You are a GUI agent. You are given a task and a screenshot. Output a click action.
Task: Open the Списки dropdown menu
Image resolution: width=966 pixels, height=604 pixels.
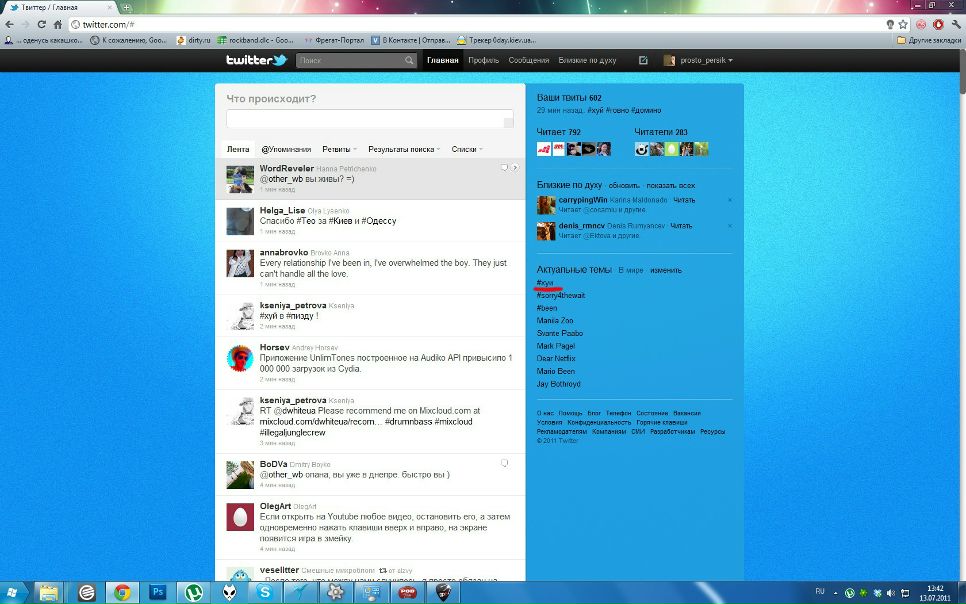click(x=466, y=149)
